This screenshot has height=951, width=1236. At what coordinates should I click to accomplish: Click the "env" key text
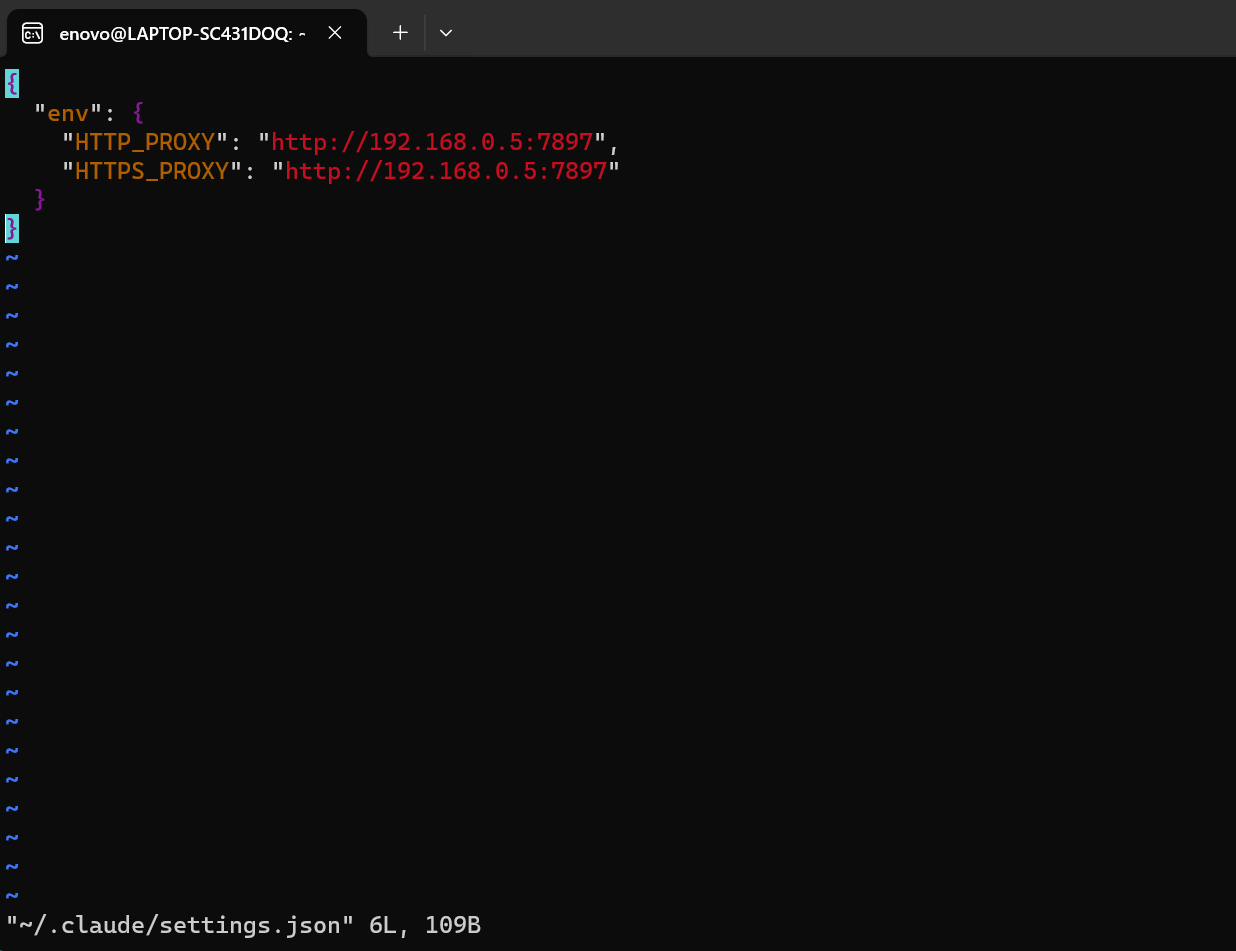pos(68,113)
